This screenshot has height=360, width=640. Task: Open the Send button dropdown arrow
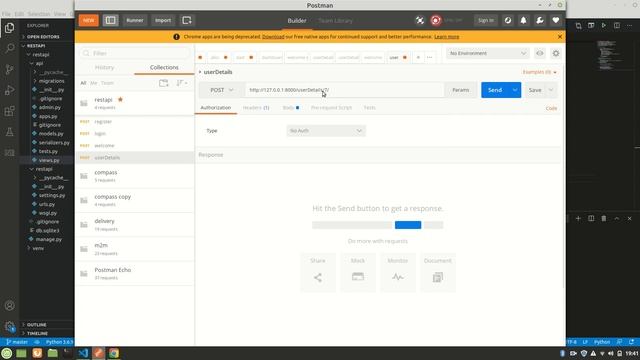pyautogui.click(x=515, y=90)
